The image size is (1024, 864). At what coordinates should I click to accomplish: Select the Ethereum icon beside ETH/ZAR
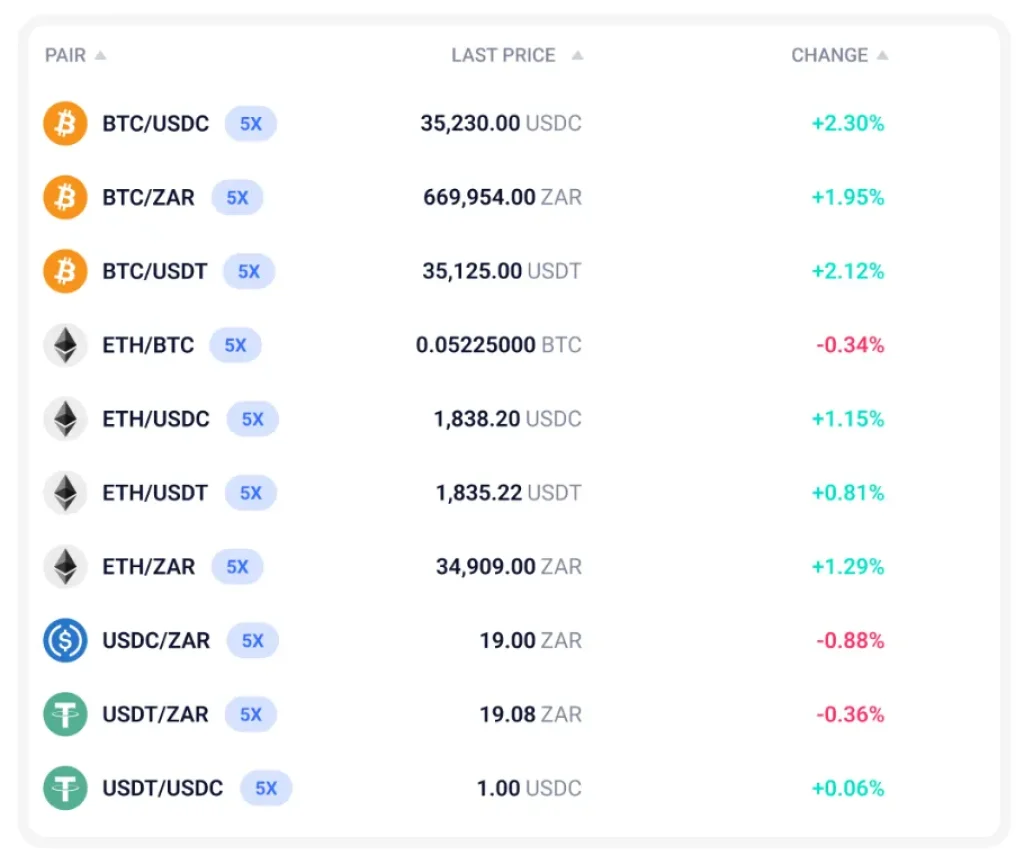[x=65, y=566]
